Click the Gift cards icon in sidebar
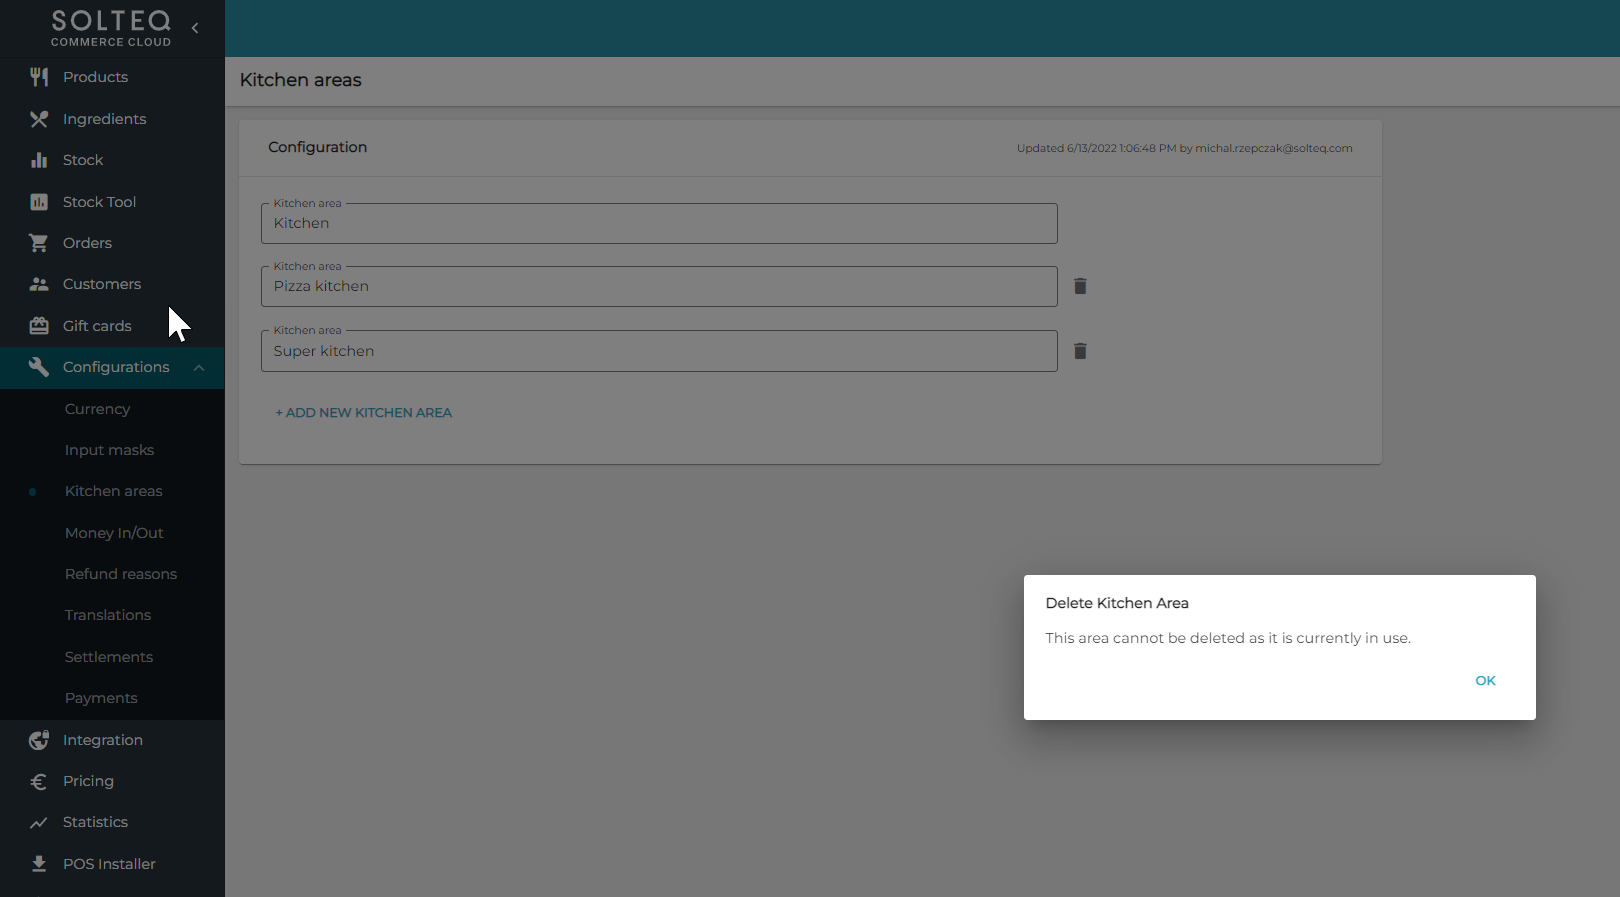 click(x=39, y=326)
